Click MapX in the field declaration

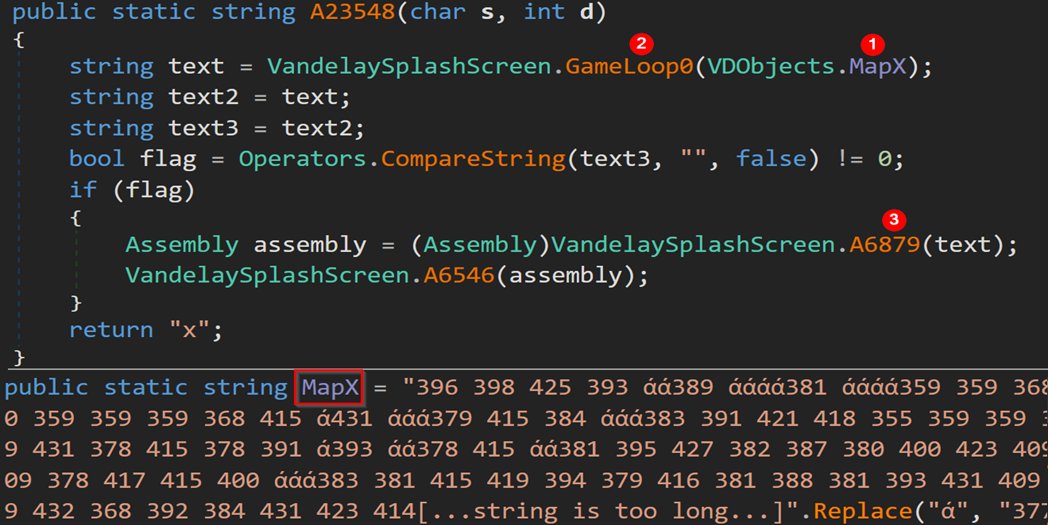[330, 387]
